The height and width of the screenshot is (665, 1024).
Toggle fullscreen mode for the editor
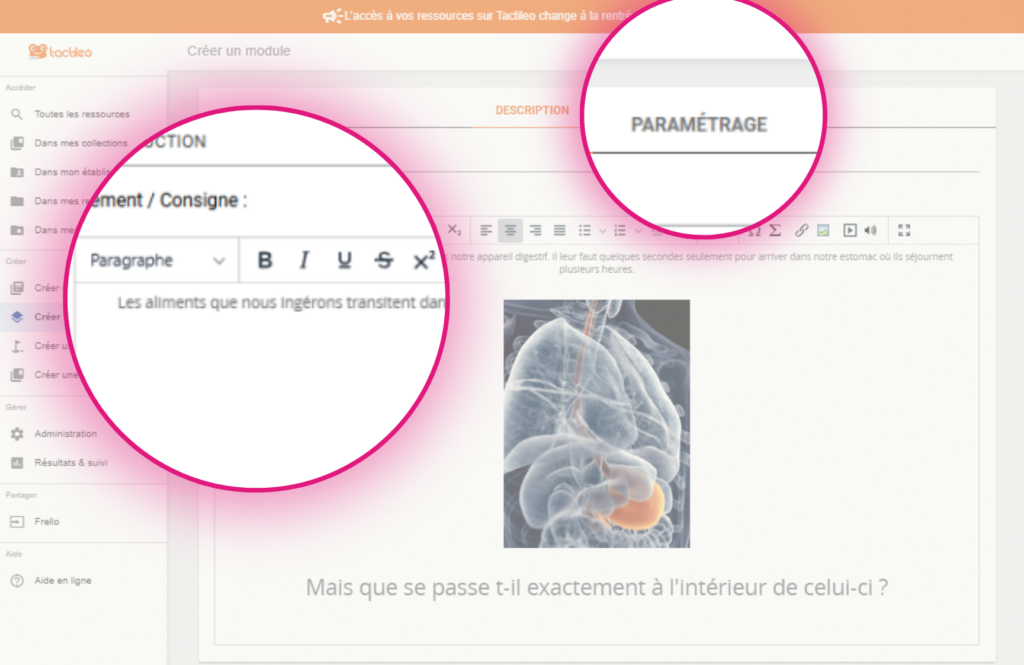pyautogui.click(x=904, y=230)
